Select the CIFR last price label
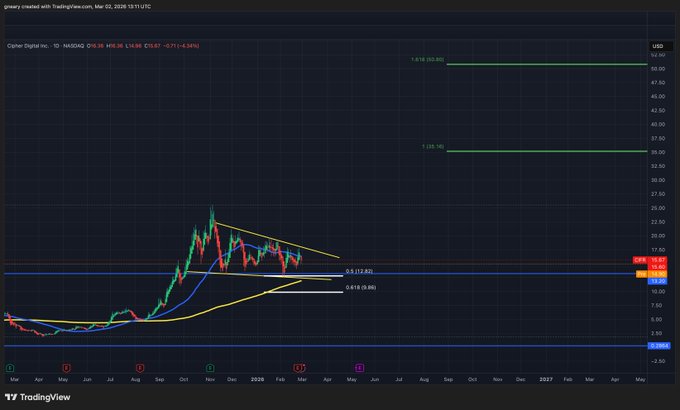680x410 pixels. pos(649,260)
